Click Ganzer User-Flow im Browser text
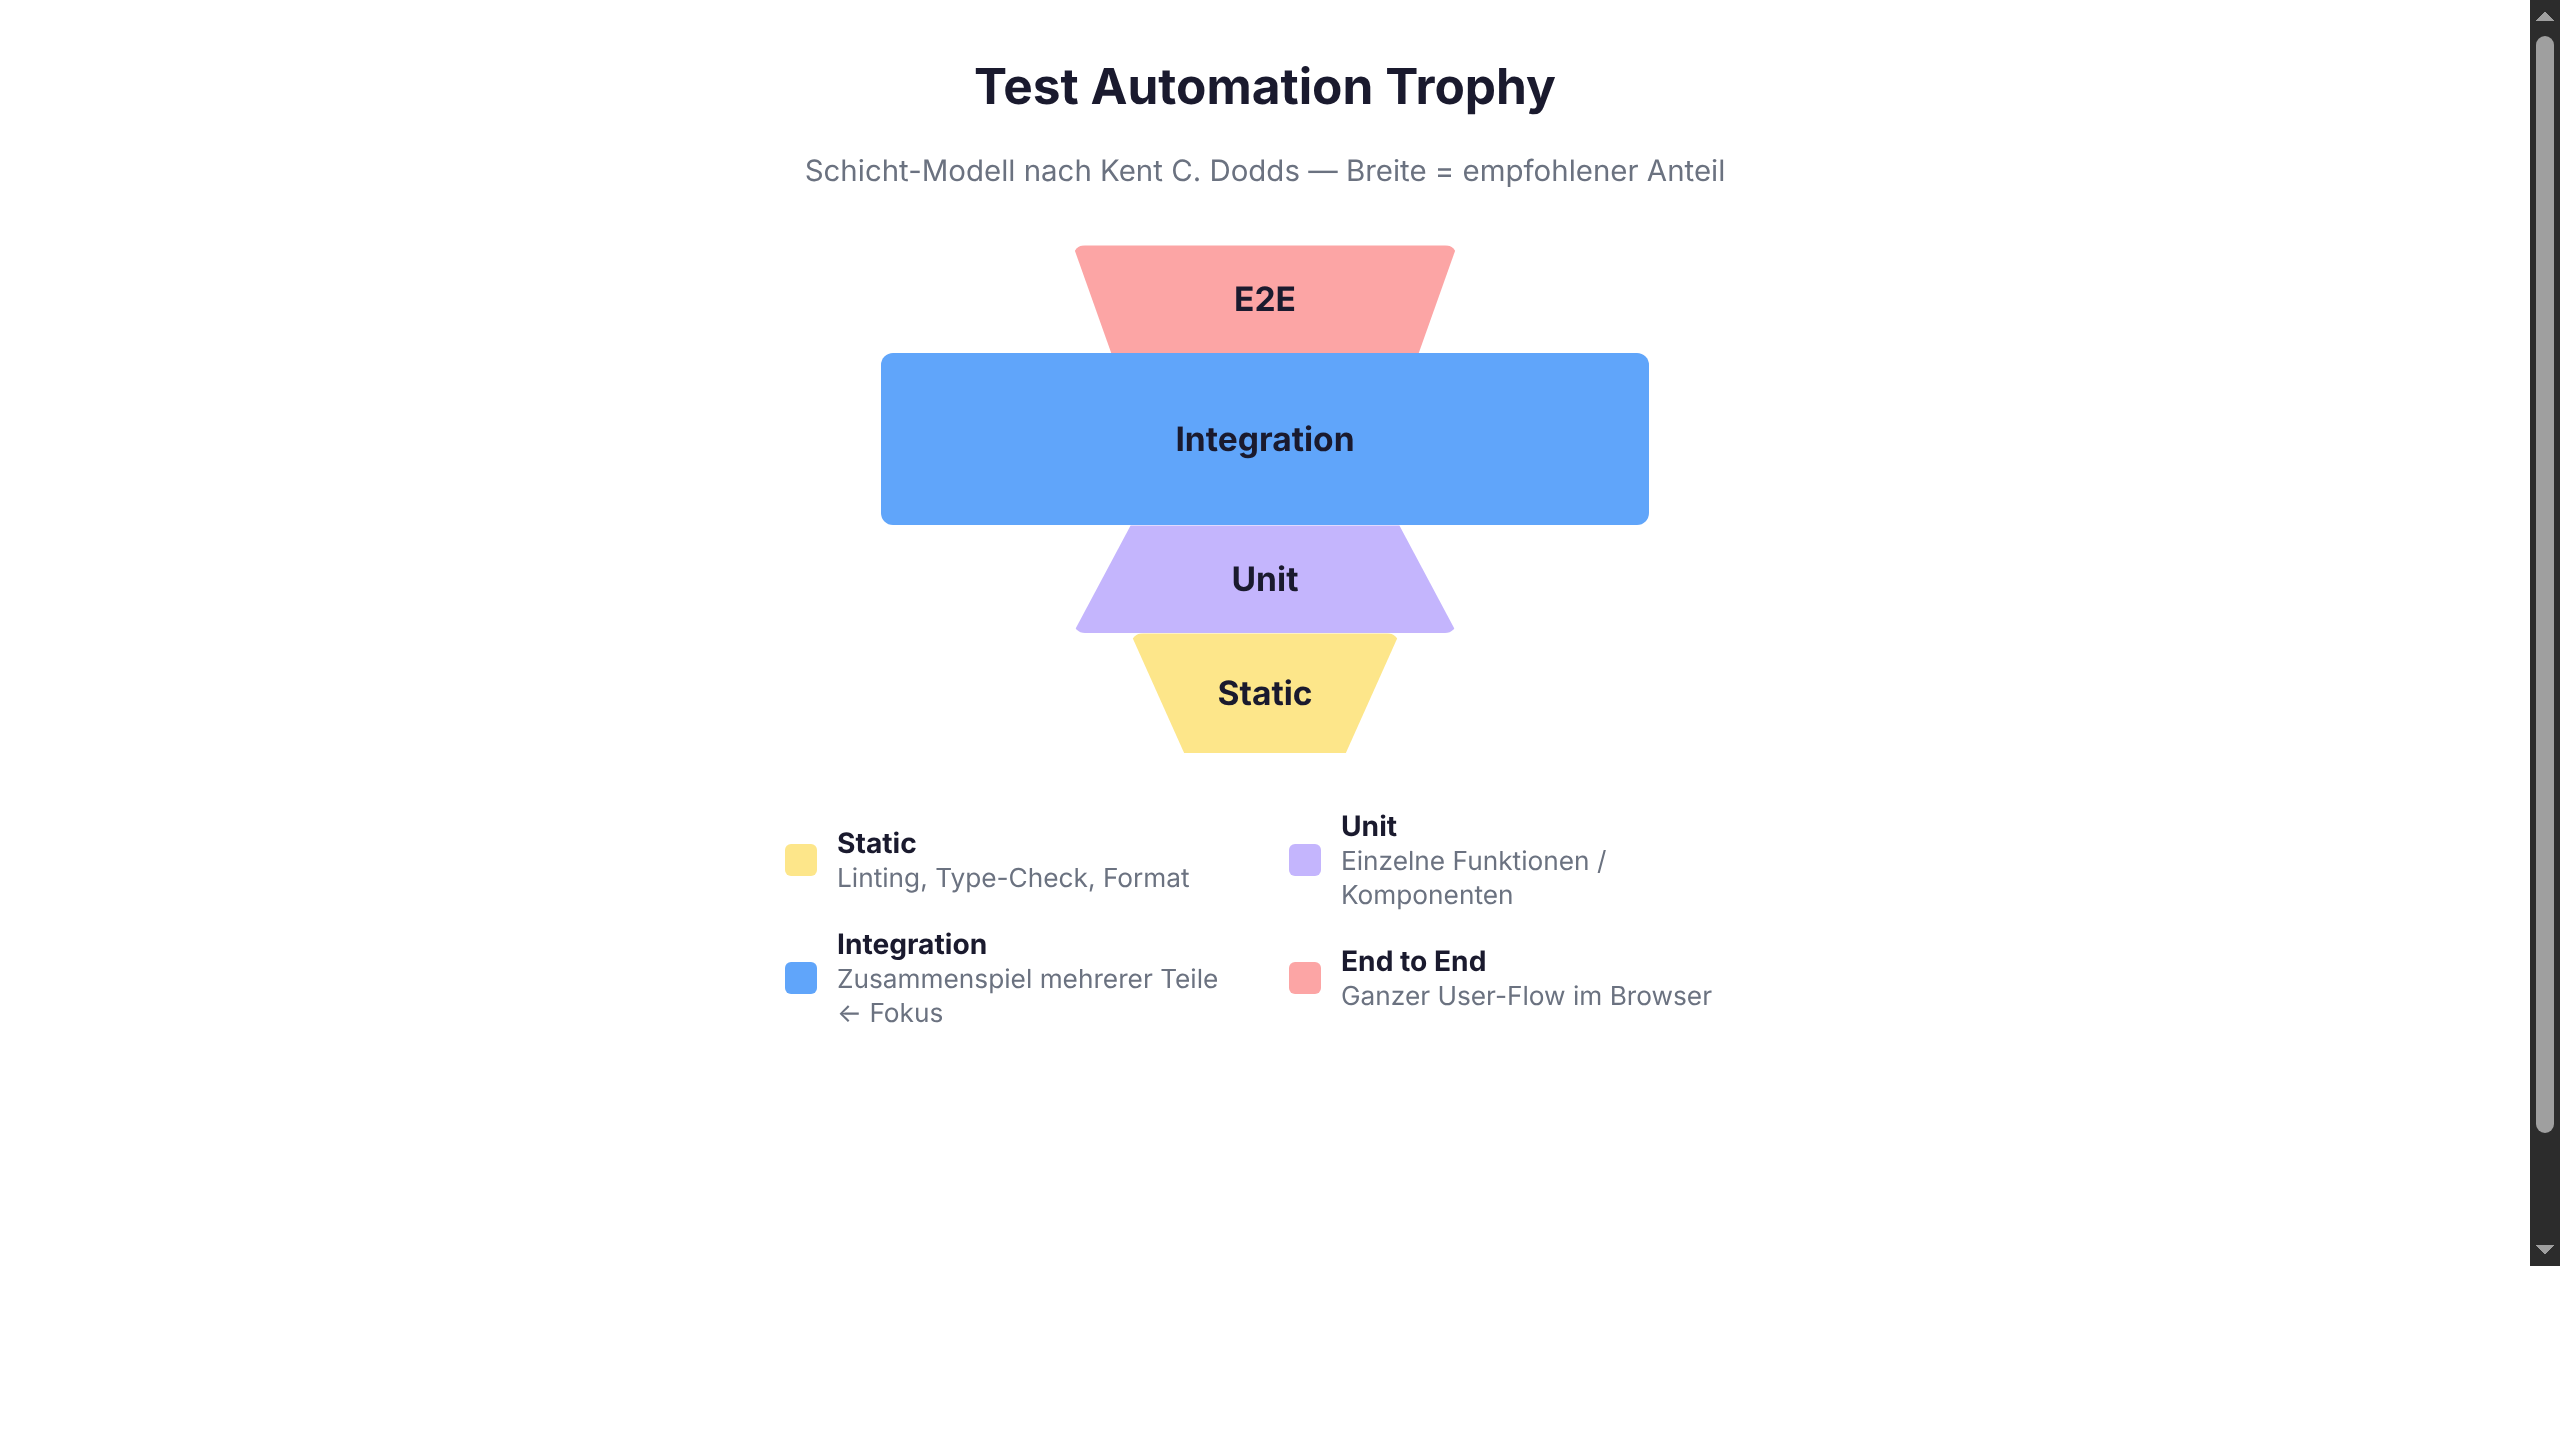This screenshot has width=2560, height=1440. click(1526, 996)
